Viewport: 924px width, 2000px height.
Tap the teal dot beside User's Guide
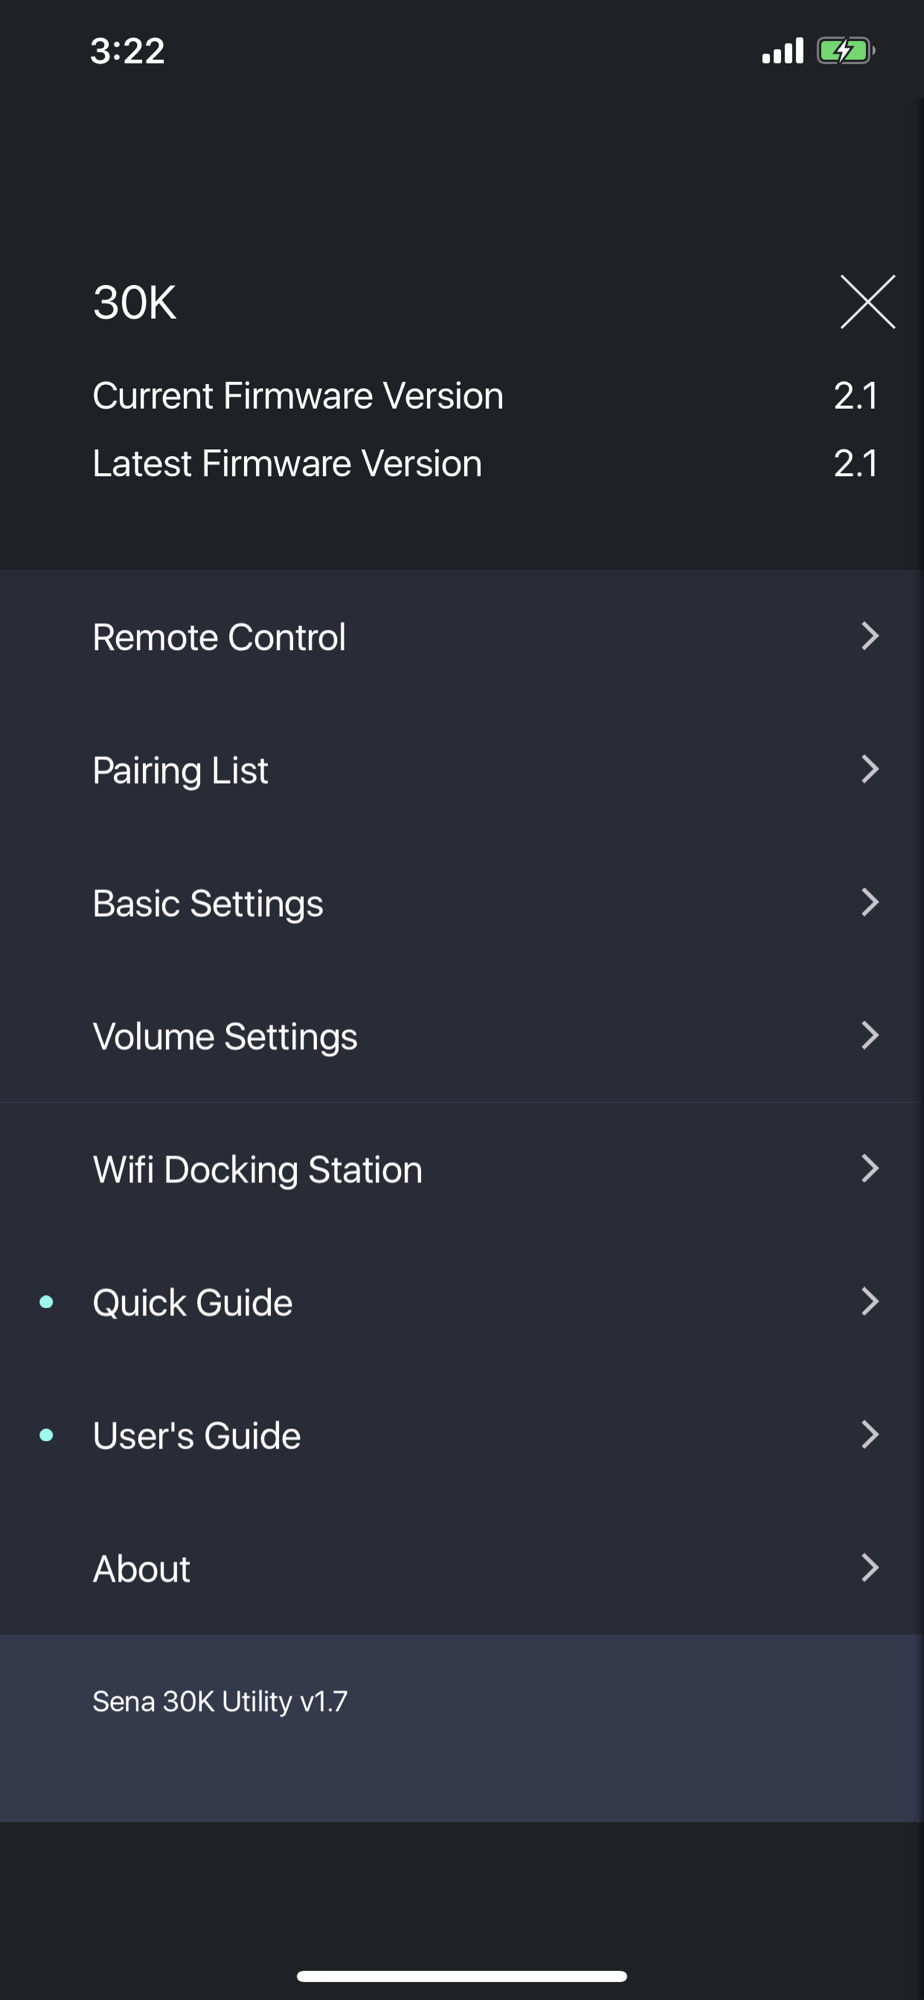(x=46, y=1435)
